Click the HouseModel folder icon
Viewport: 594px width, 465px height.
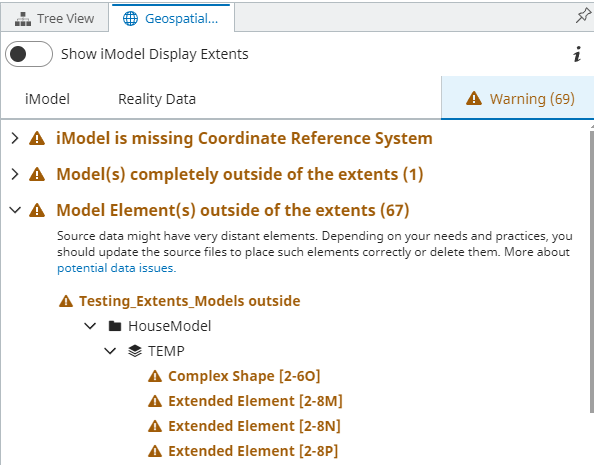(x=115, y=326)
